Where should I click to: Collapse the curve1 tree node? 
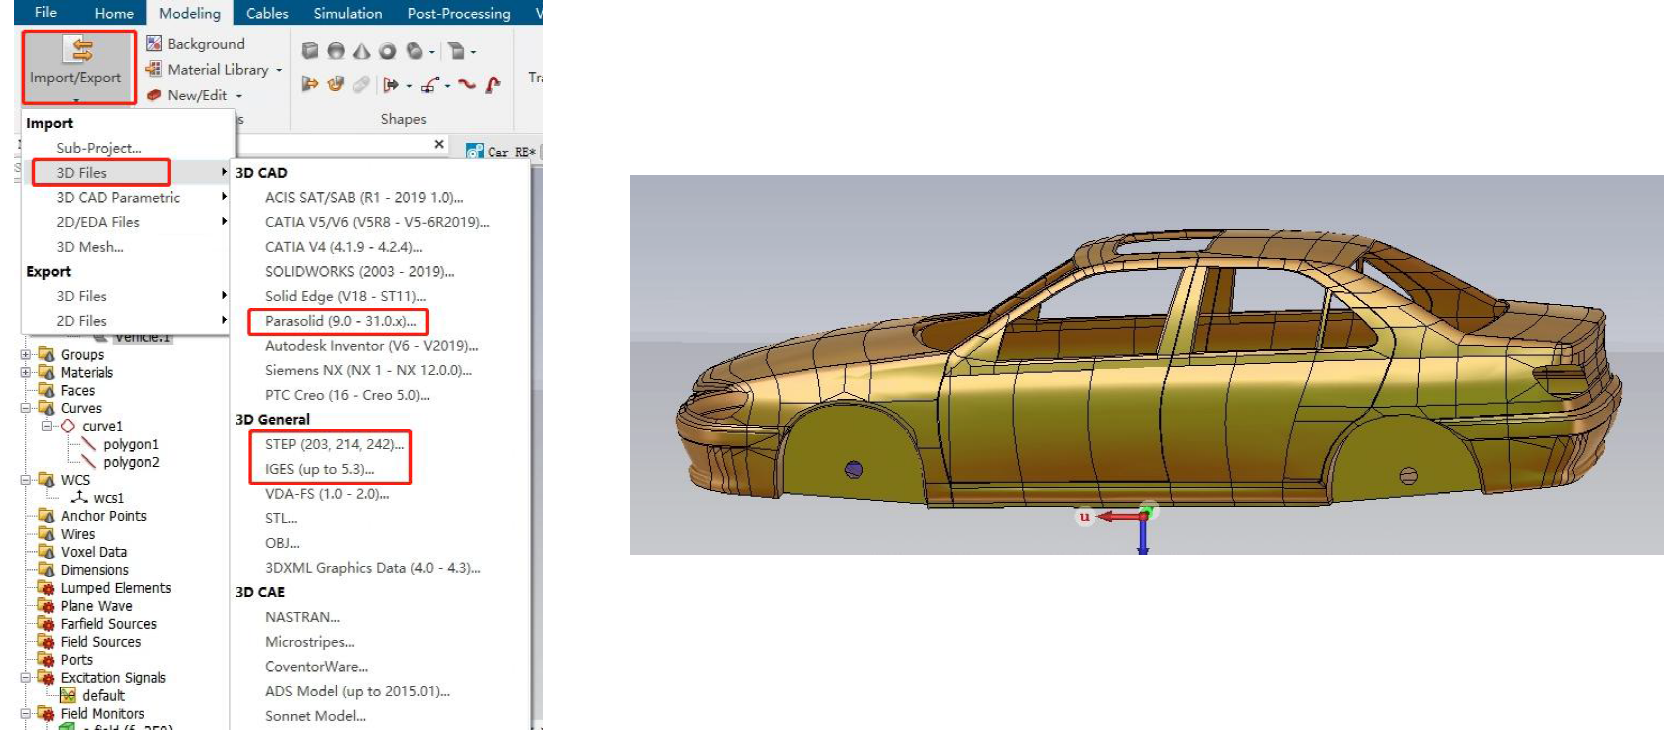(46, 426)
